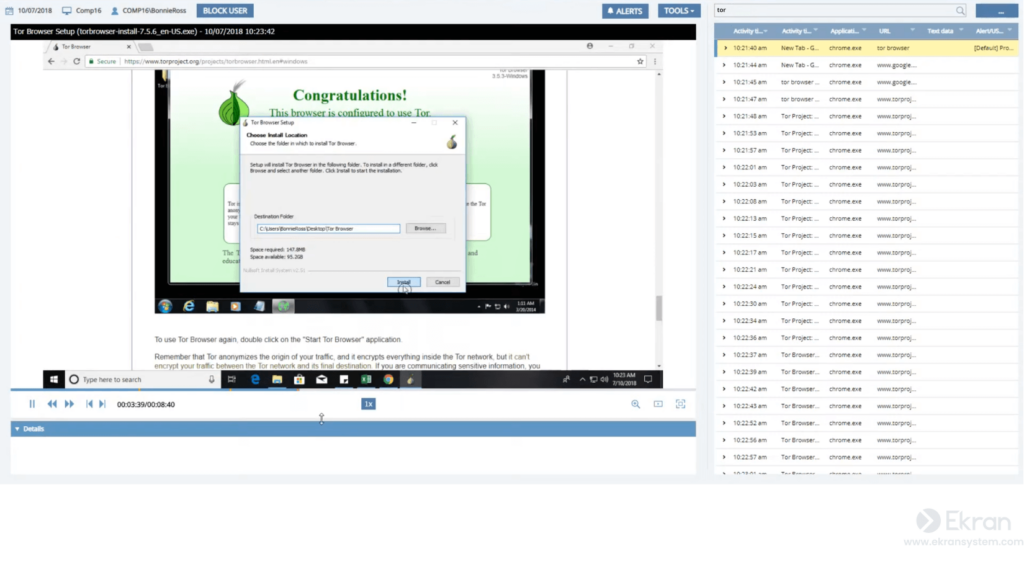
Task: Open Text data column filter
Action: pos(961,31)
